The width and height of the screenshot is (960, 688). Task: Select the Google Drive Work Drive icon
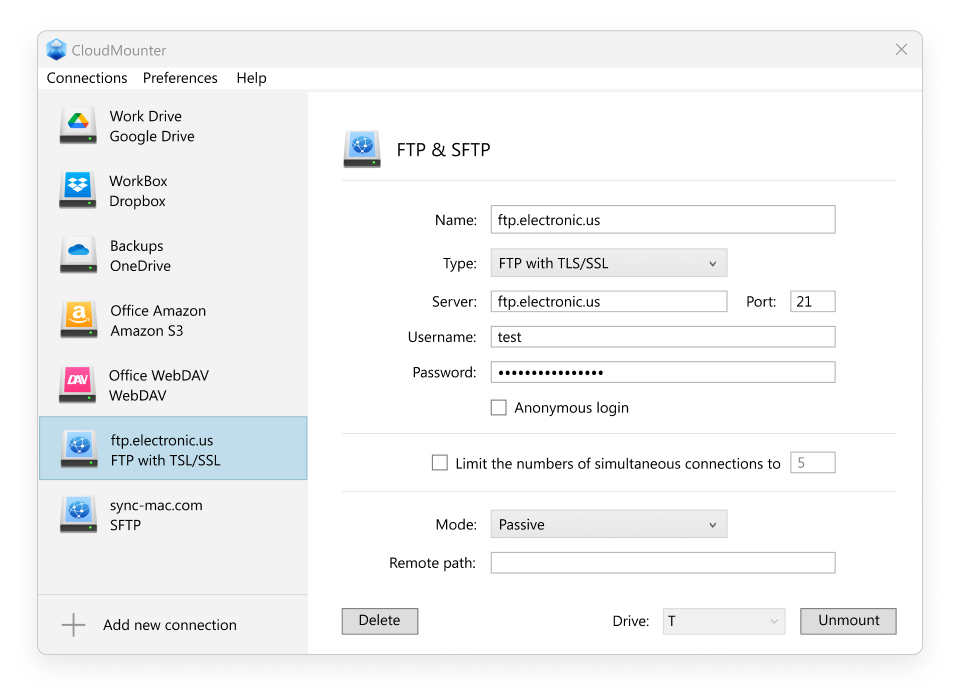pyautogui.click(x=78, y=126)
